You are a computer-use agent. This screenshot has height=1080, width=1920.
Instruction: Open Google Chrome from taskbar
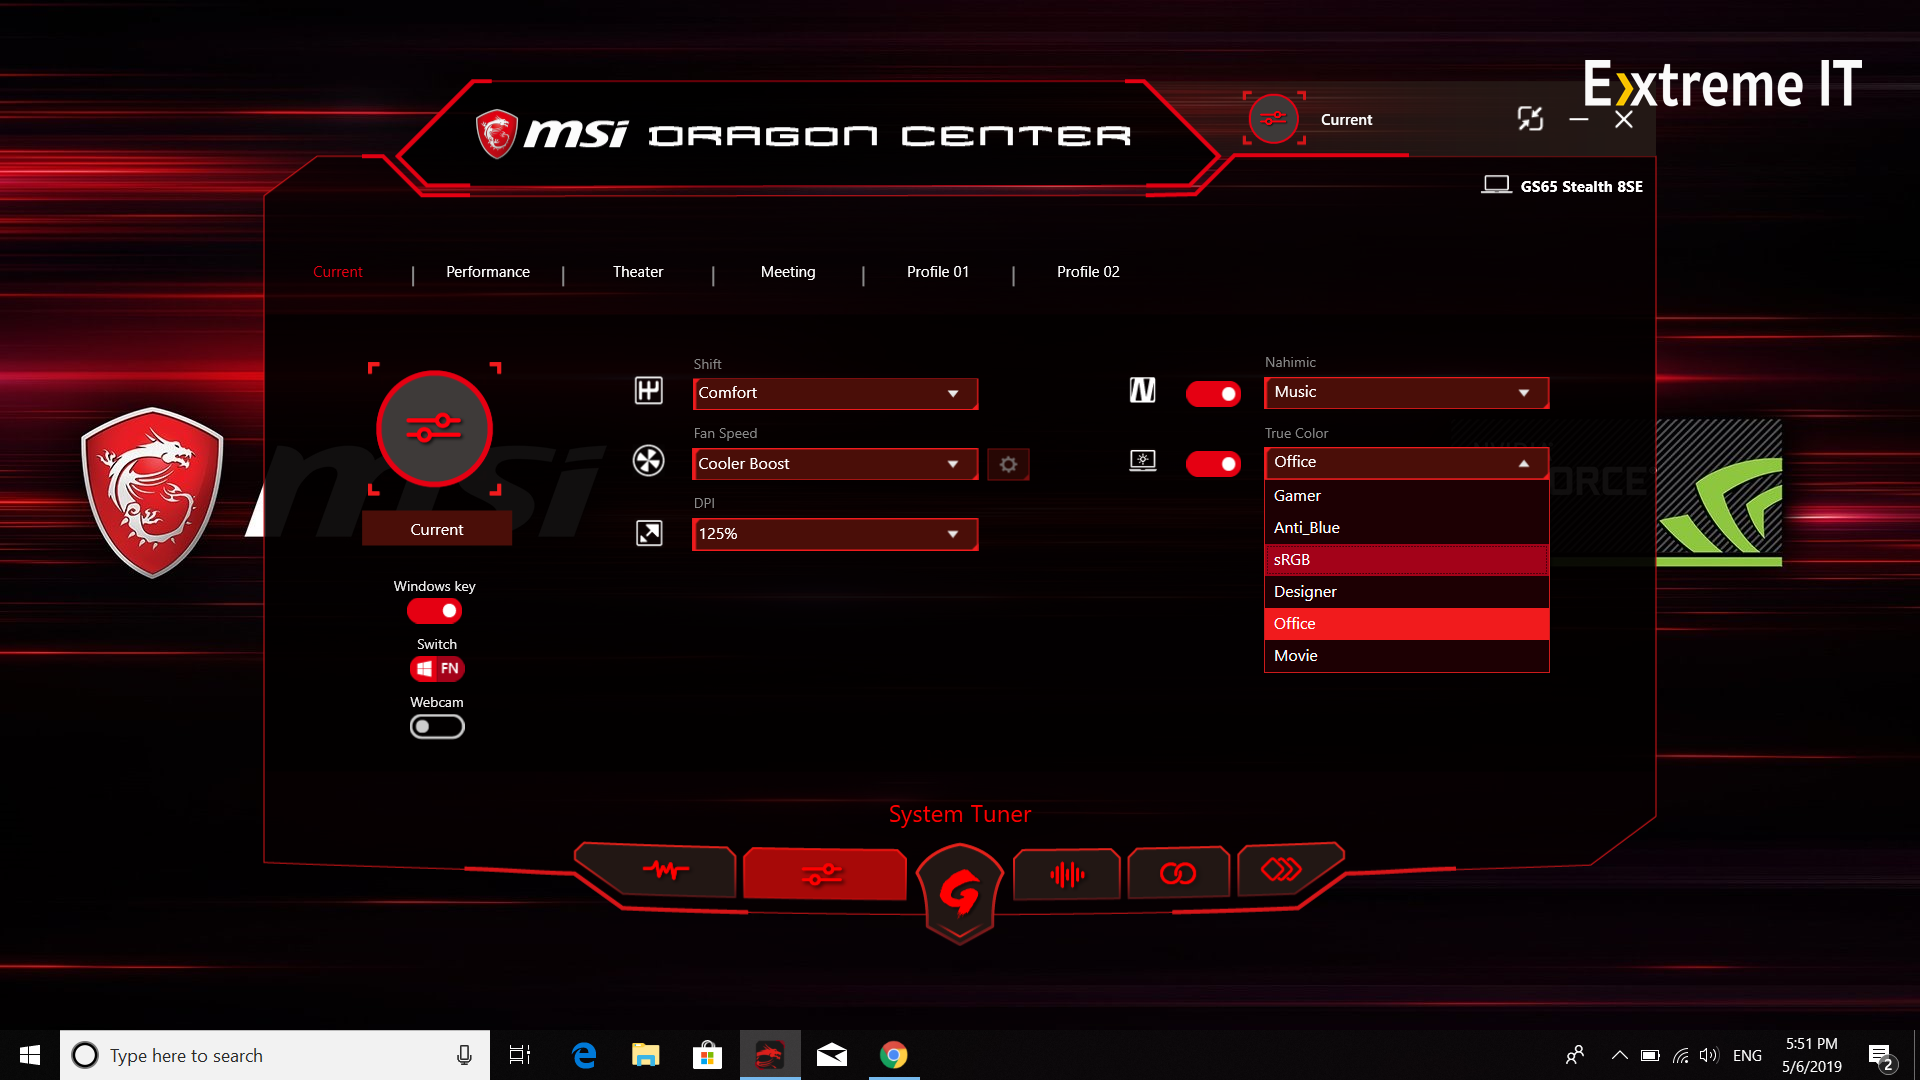coord(894,1055)
